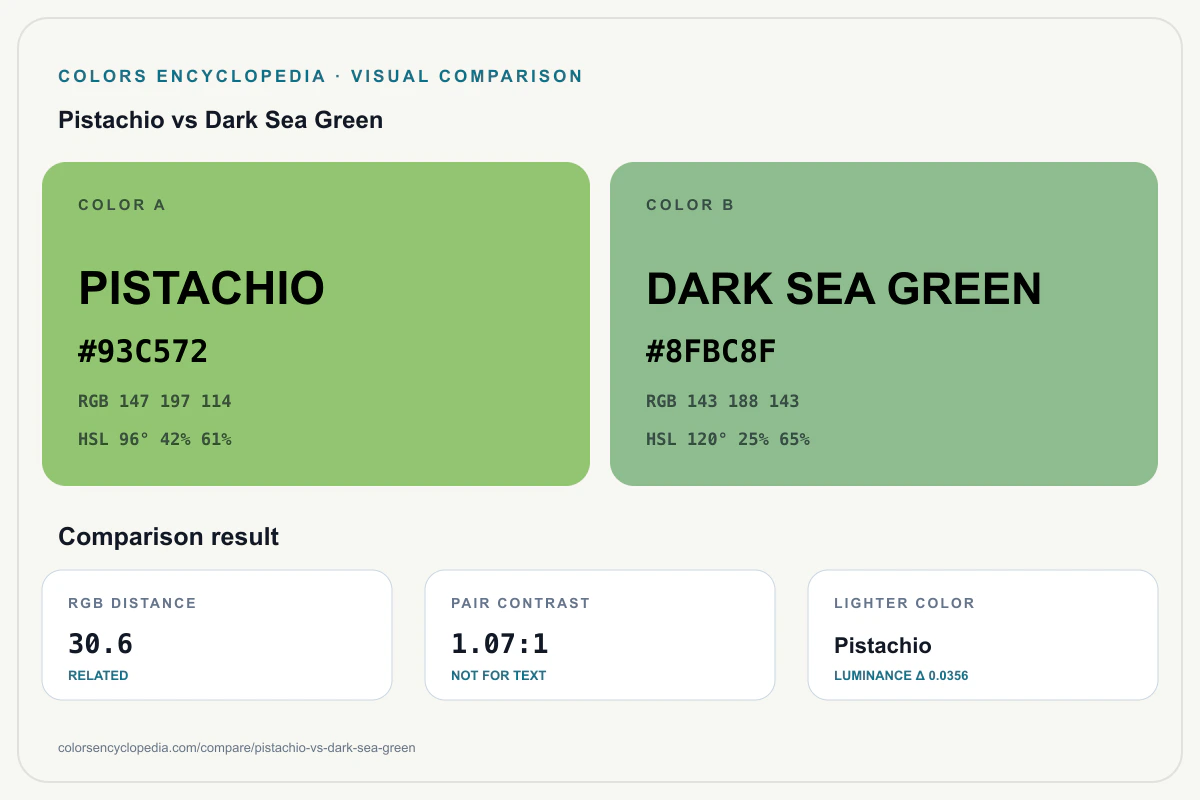Click the Pair Contrast value 1.07:1
This screenshot has height=800, width=1200.
point(500,644)
